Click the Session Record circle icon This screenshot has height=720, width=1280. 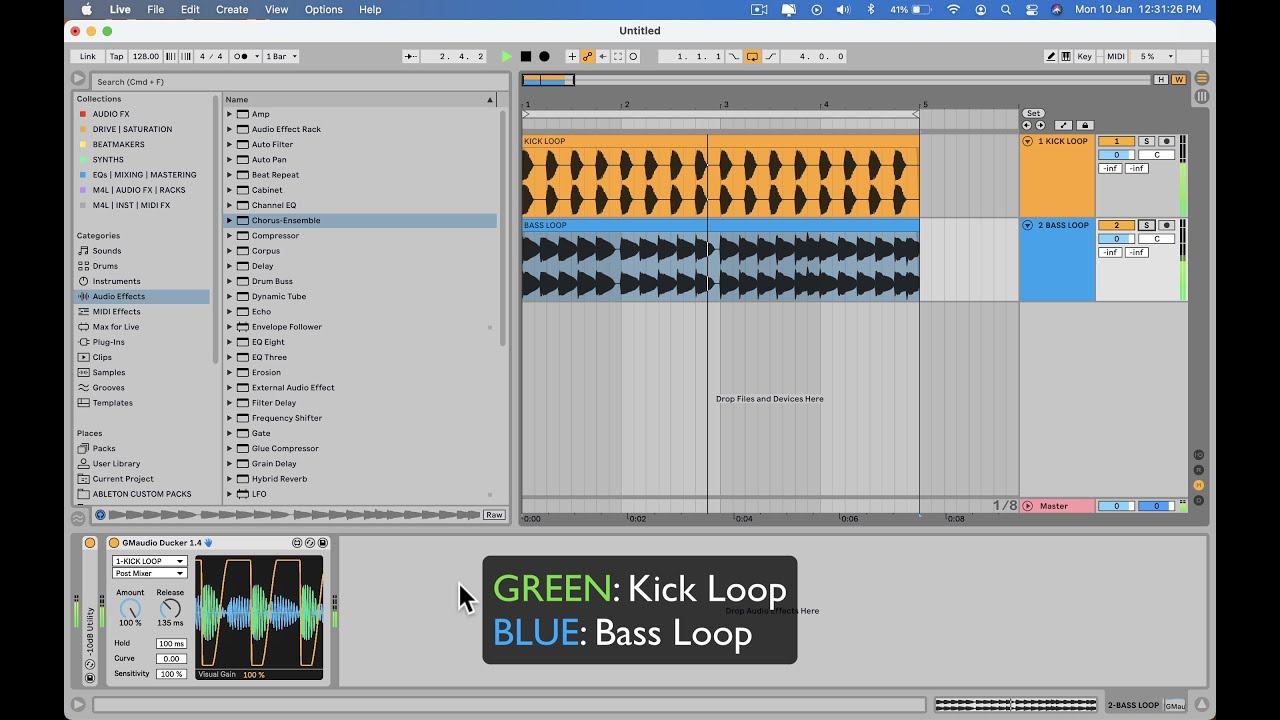coord(633,57)
